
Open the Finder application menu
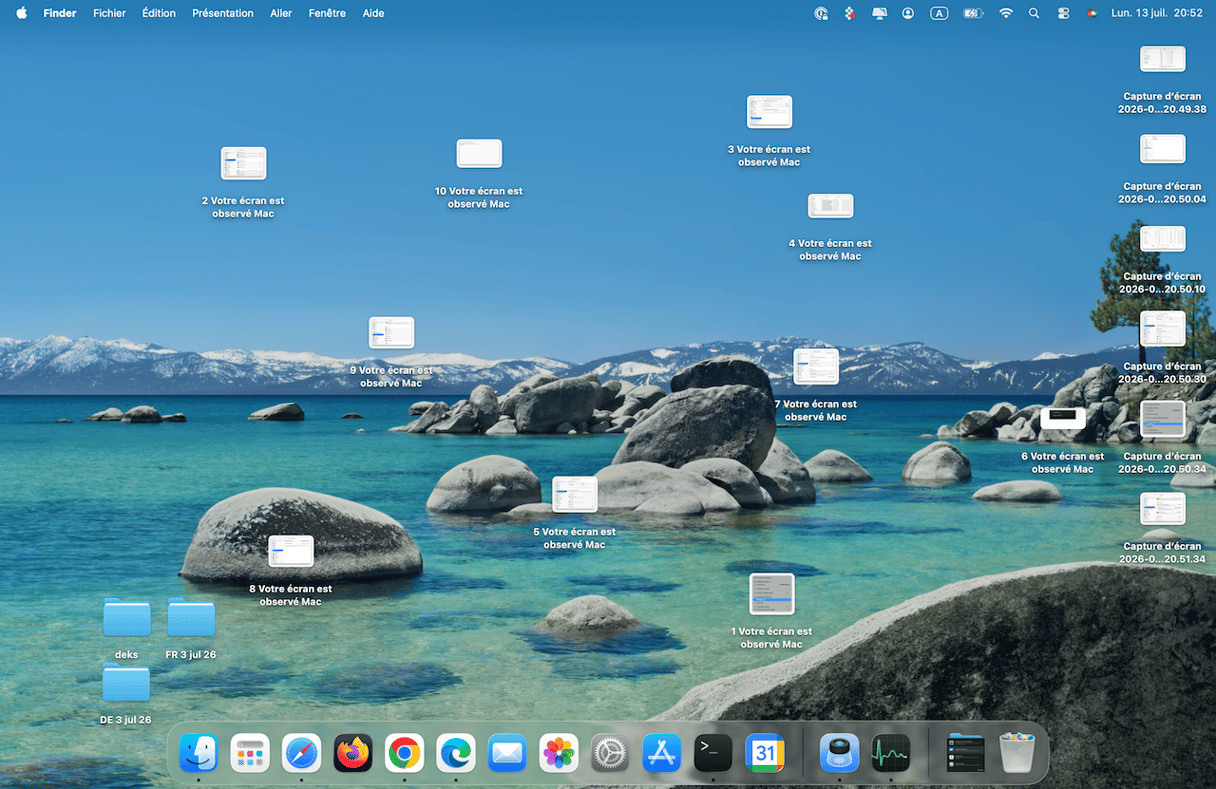(60, 13)
